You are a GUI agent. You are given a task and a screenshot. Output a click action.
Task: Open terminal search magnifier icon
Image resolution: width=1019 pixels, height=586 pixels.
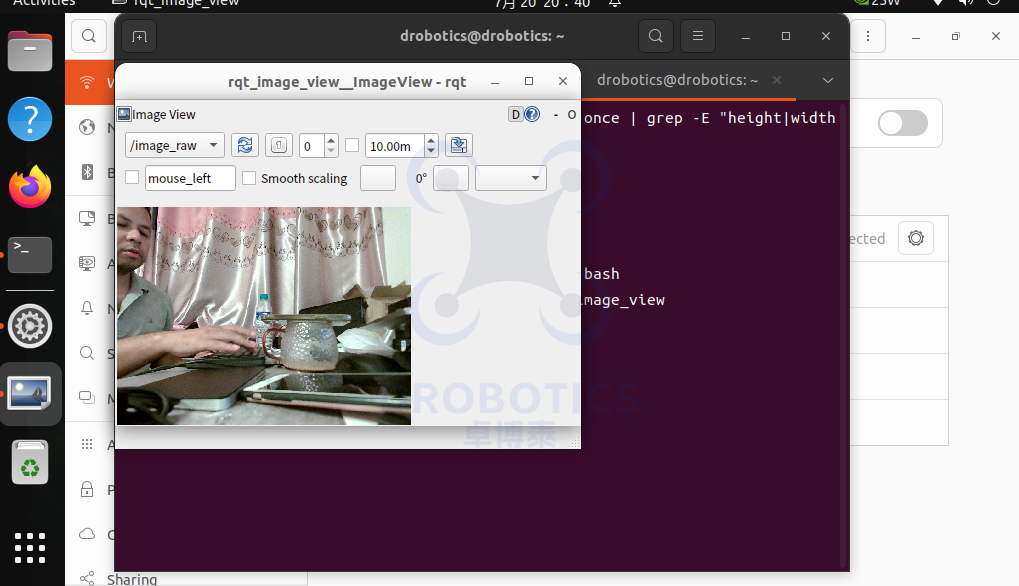[x=656, y=36]
